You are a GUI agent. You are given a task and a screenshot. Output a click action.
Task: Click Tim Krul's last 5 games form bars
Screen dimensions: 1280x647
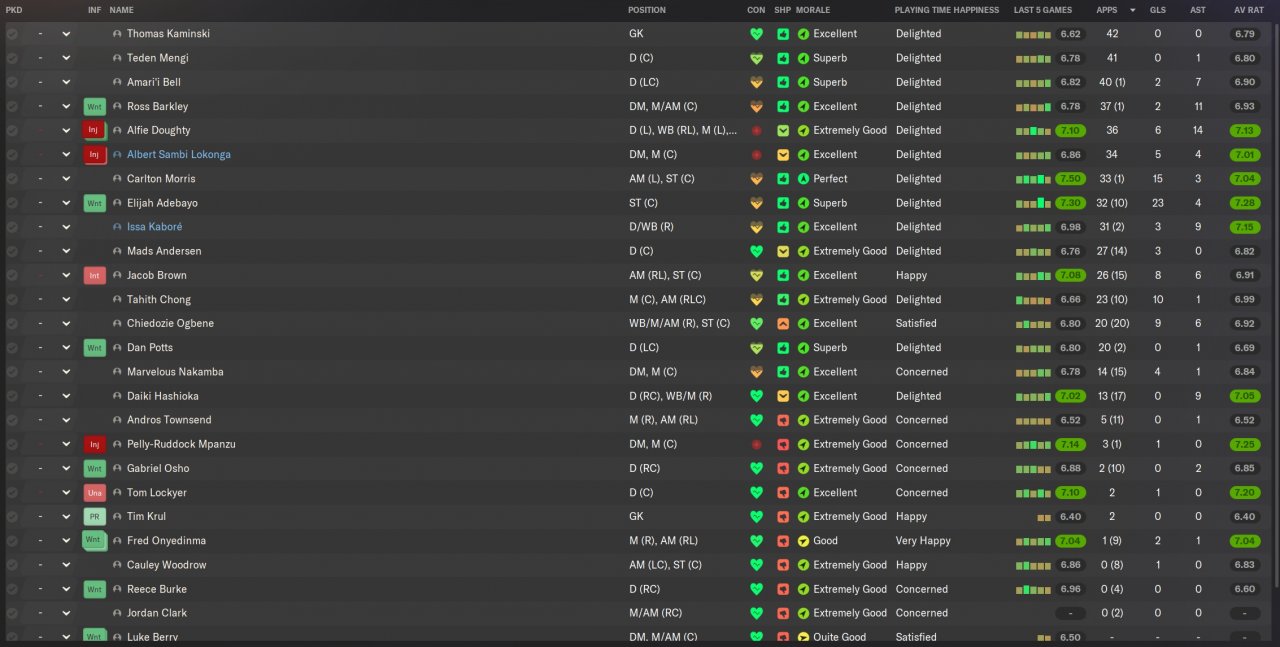pyautogui.click(x=1044, y=517)
